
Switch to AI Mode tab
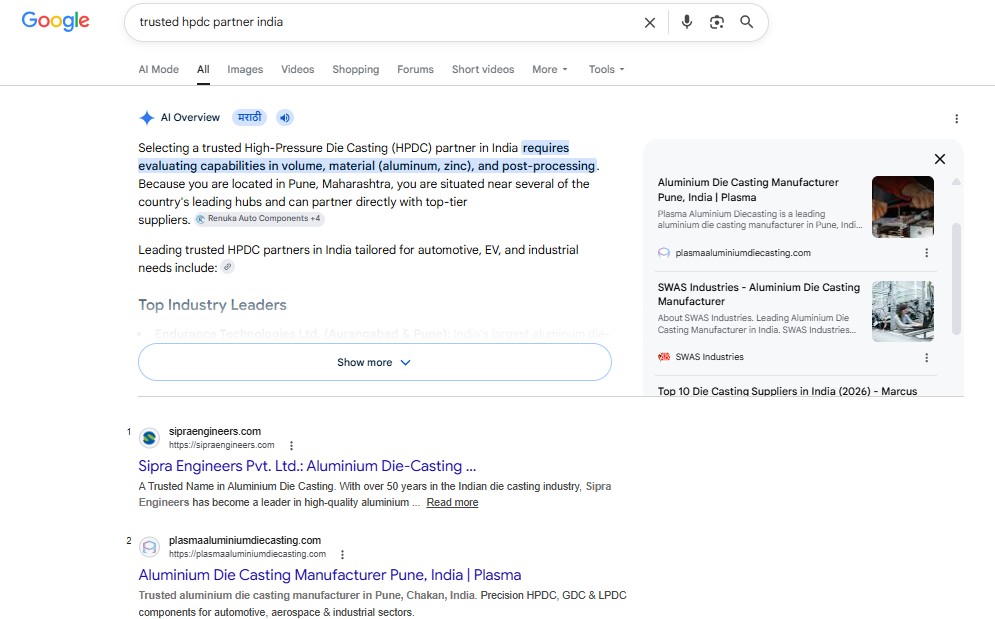click(159, 69)
